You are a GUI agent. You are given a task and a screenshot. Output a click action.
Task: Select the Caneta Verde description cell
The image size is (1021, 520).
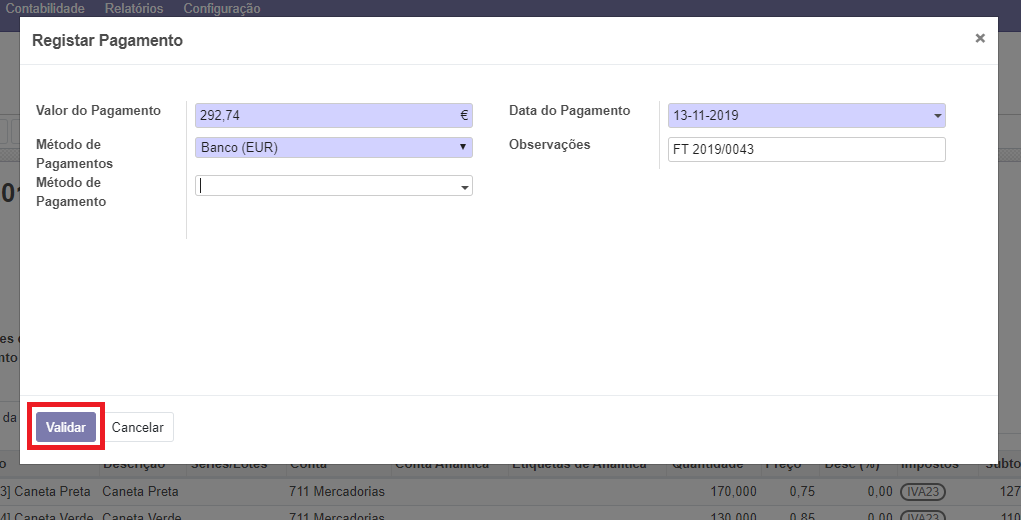[141, 514]
